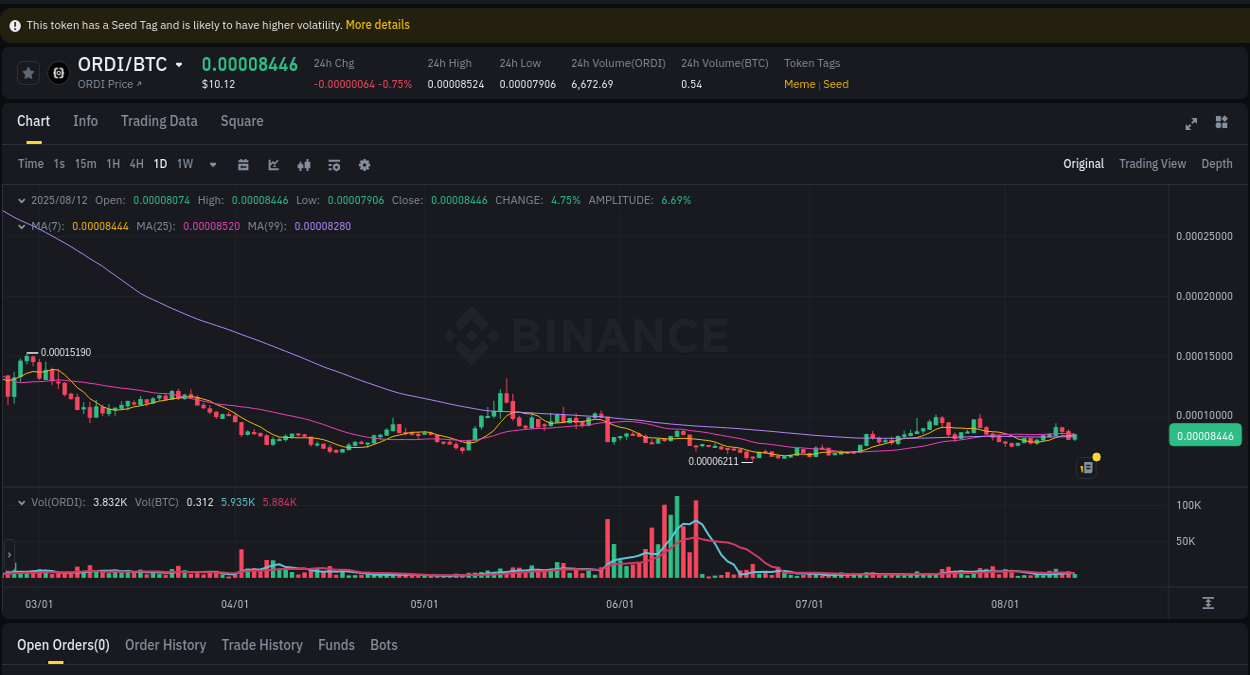Open the chart settings gear

point(364,164)
